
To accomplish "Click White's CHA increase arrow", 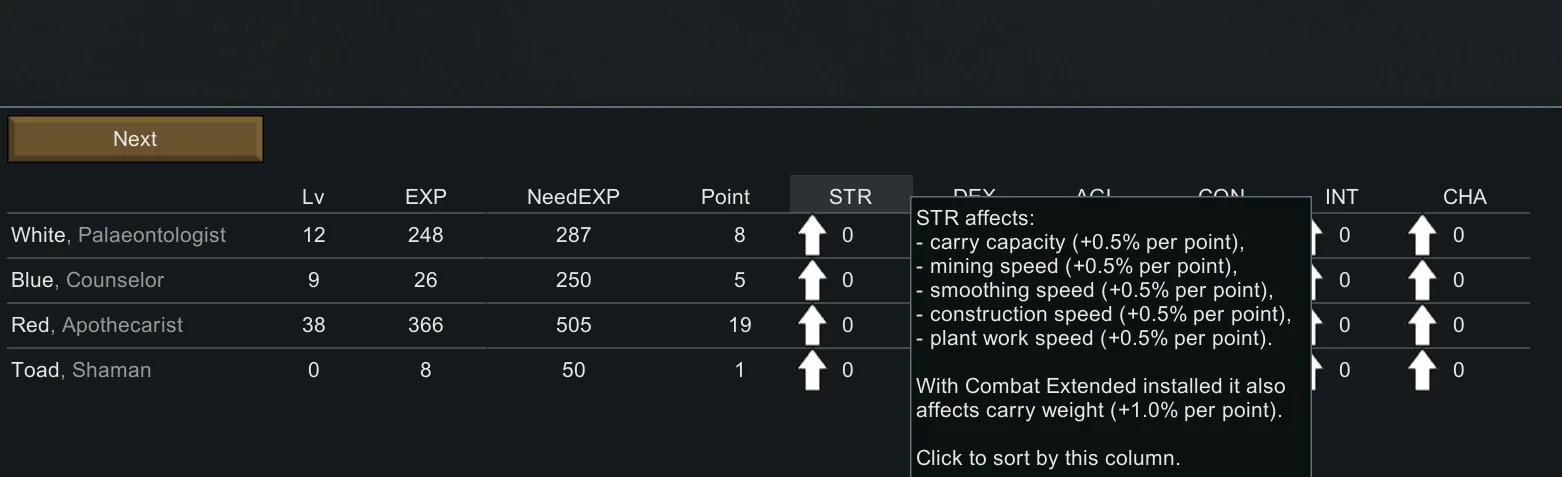I will pyautogui.click(x=1422, y=236).
